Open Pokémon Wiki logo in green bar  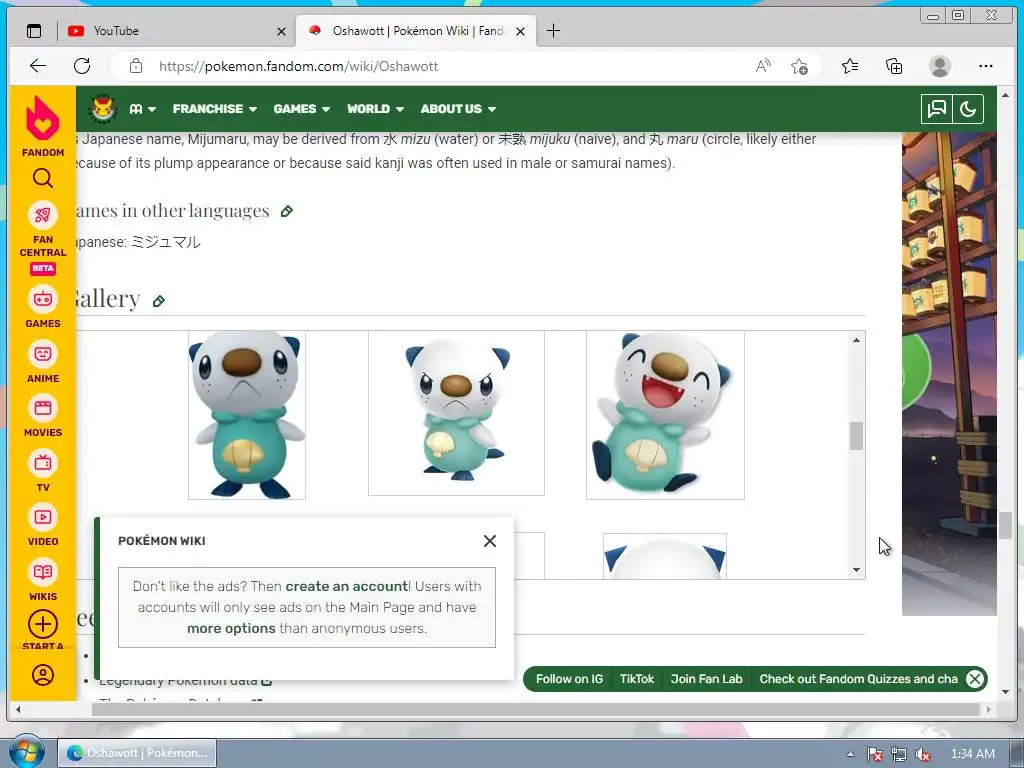[x=103, y=108]
